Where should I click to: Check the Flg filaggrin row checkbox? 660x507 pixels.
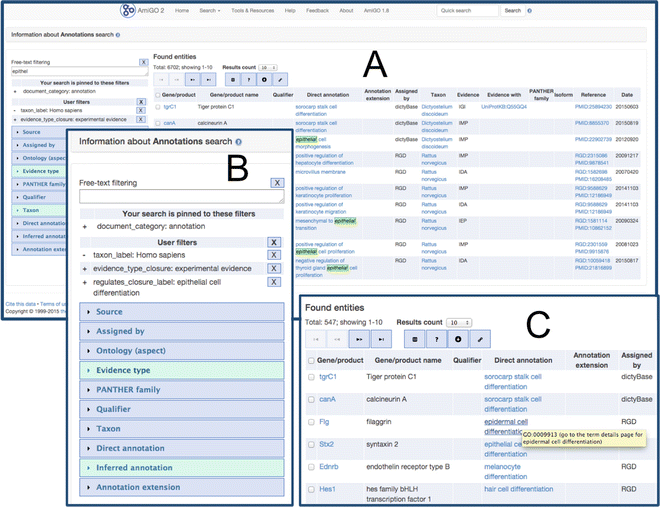pyautogui.click(x=311, y=422)
